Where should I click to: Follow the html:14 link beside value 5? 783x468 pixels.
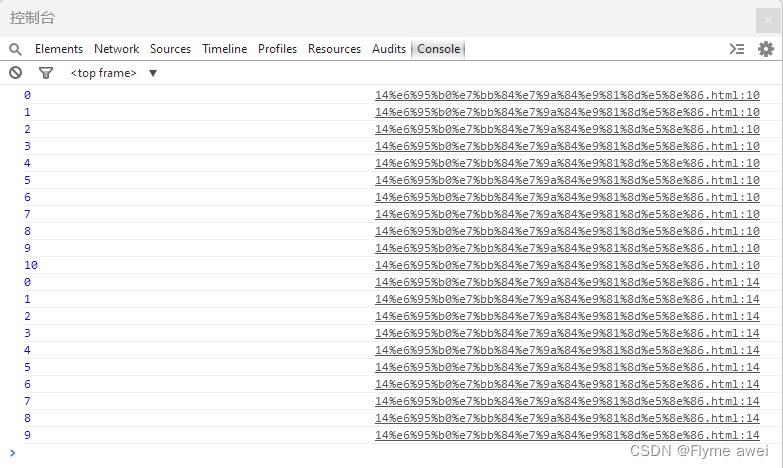point(567,367)
